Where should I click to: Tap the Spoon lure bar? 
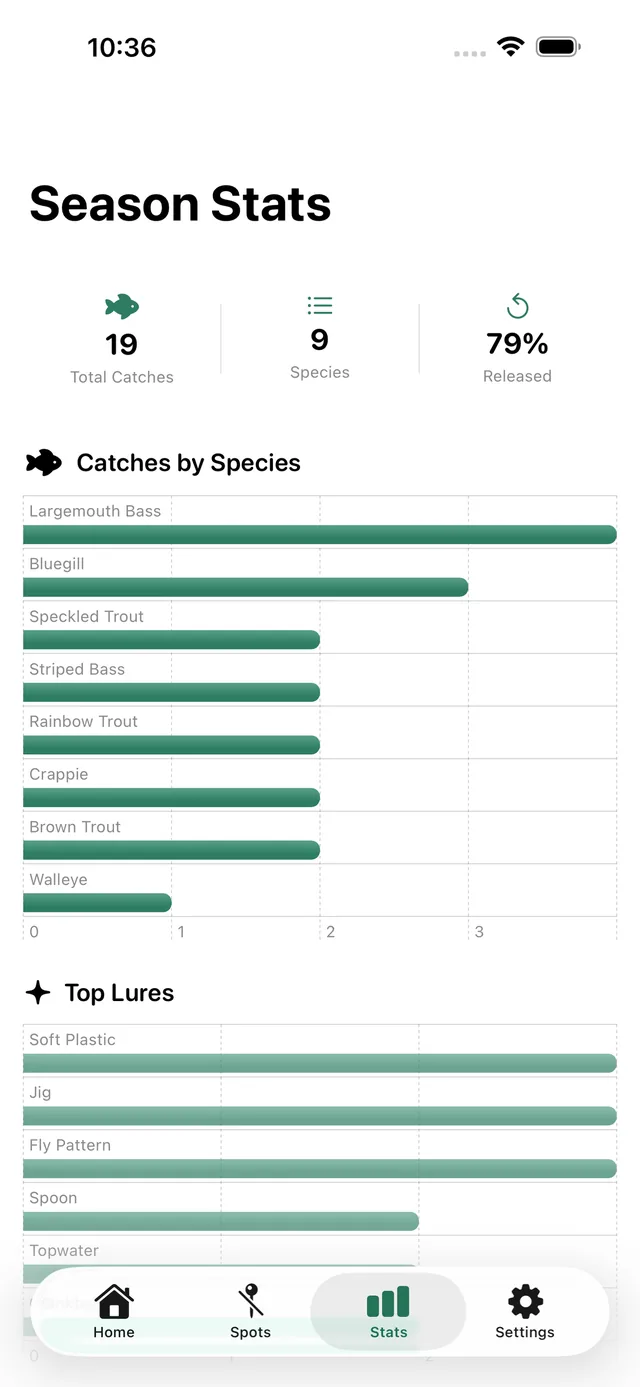pyautogui.click(x=221, y=1221)
